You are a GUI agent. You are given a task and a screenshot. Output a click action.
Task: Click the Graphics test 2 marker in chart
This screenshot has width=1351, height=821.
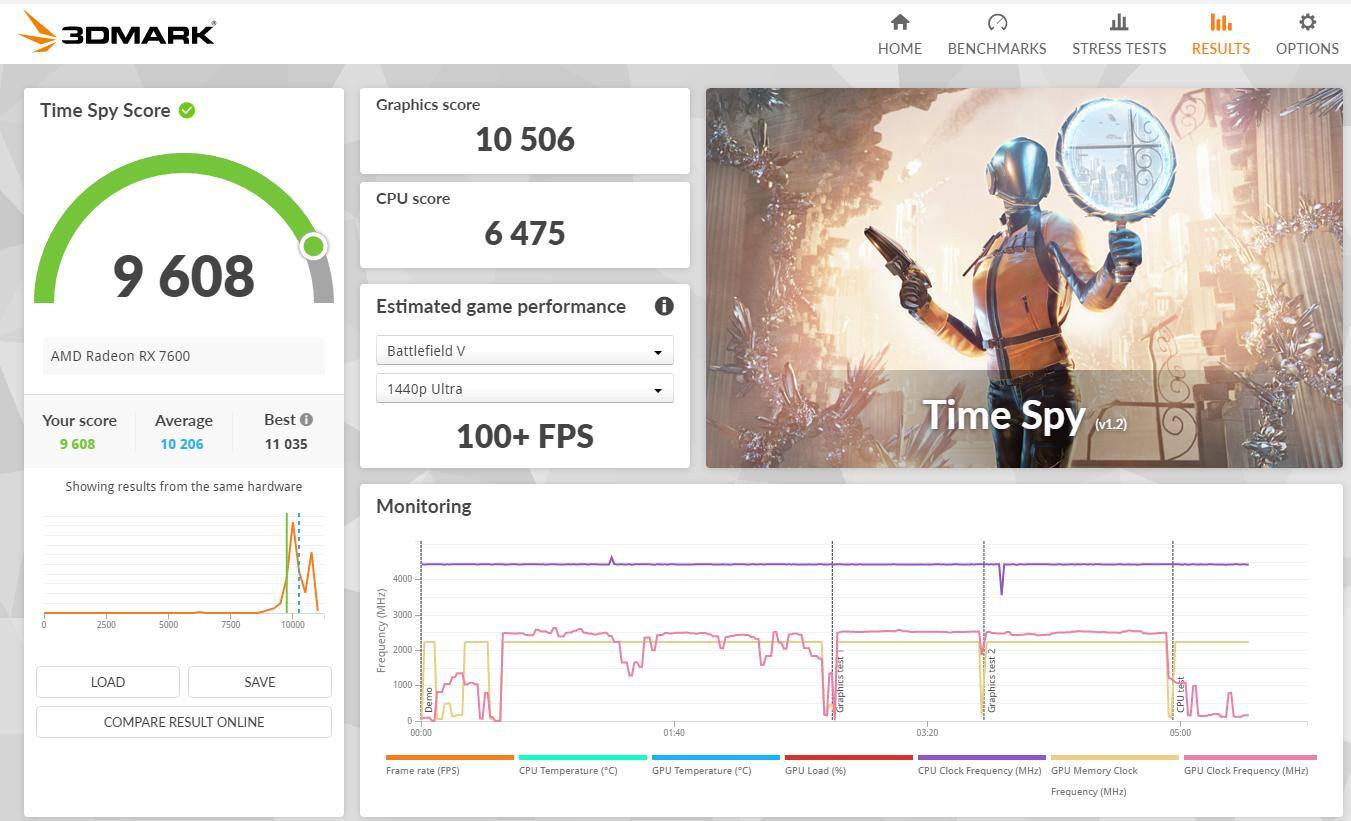990,680
